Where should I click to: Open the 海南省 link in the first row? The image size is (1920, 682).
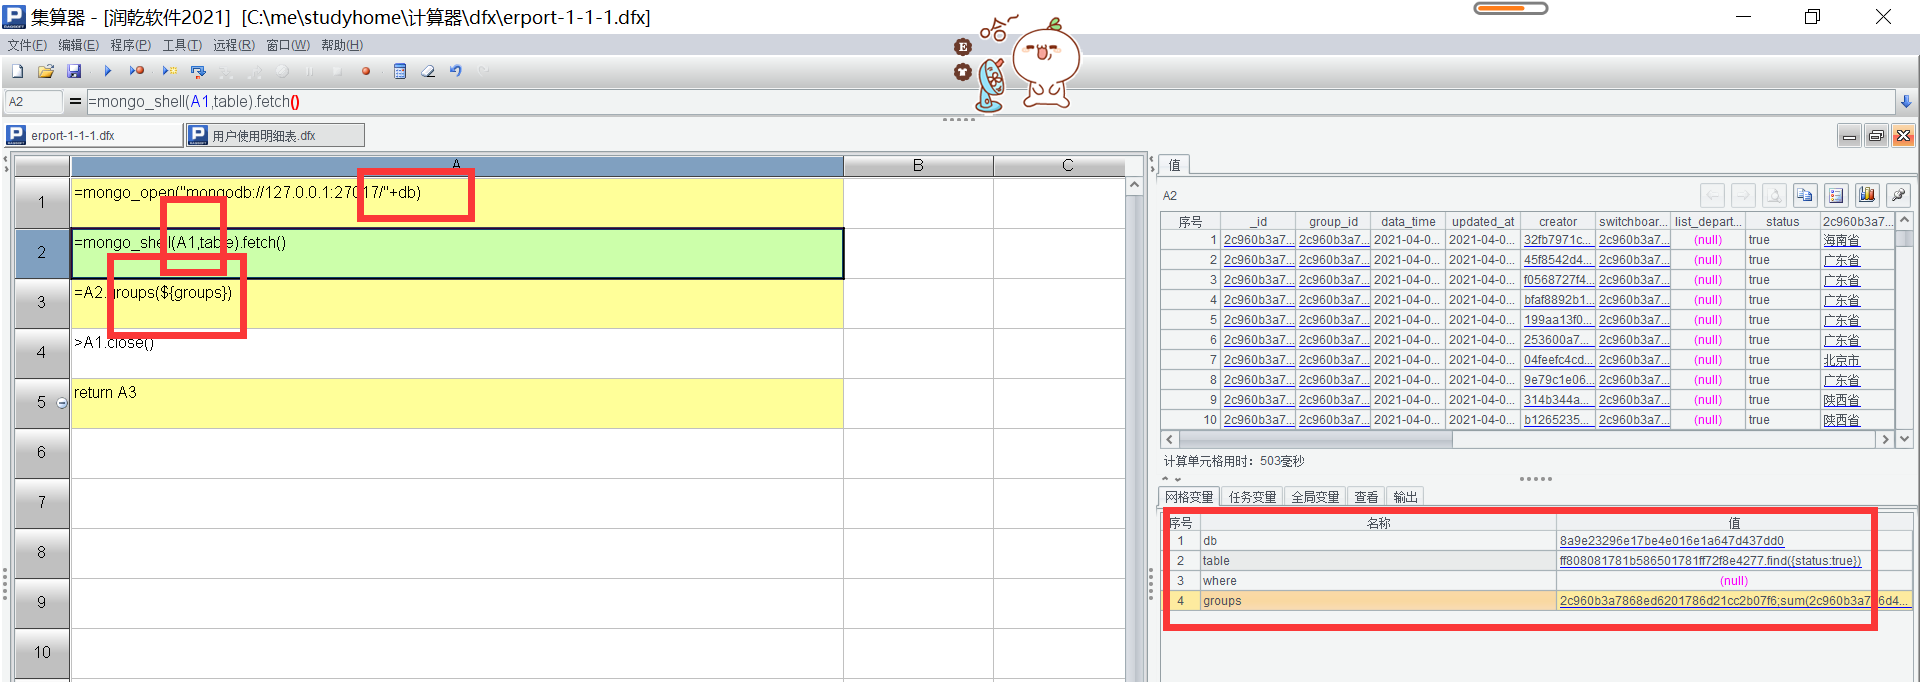[x=1841, y=240]
